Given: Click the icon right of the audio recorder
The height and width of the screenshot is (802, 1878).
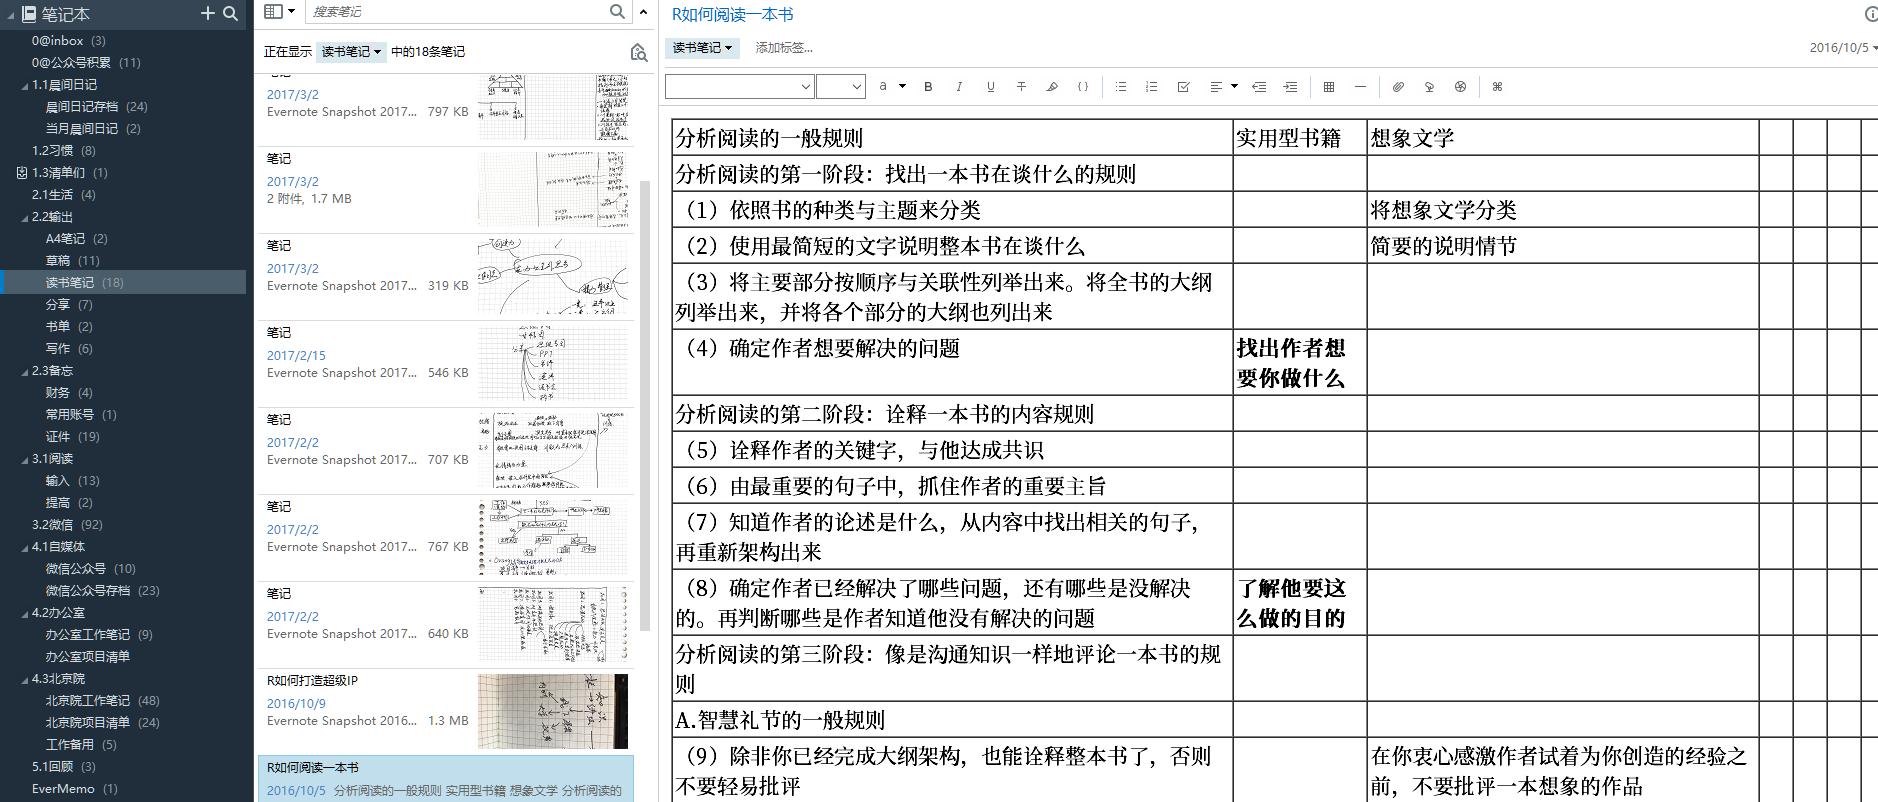Looking at the screenshot, I should (1460, 87).
